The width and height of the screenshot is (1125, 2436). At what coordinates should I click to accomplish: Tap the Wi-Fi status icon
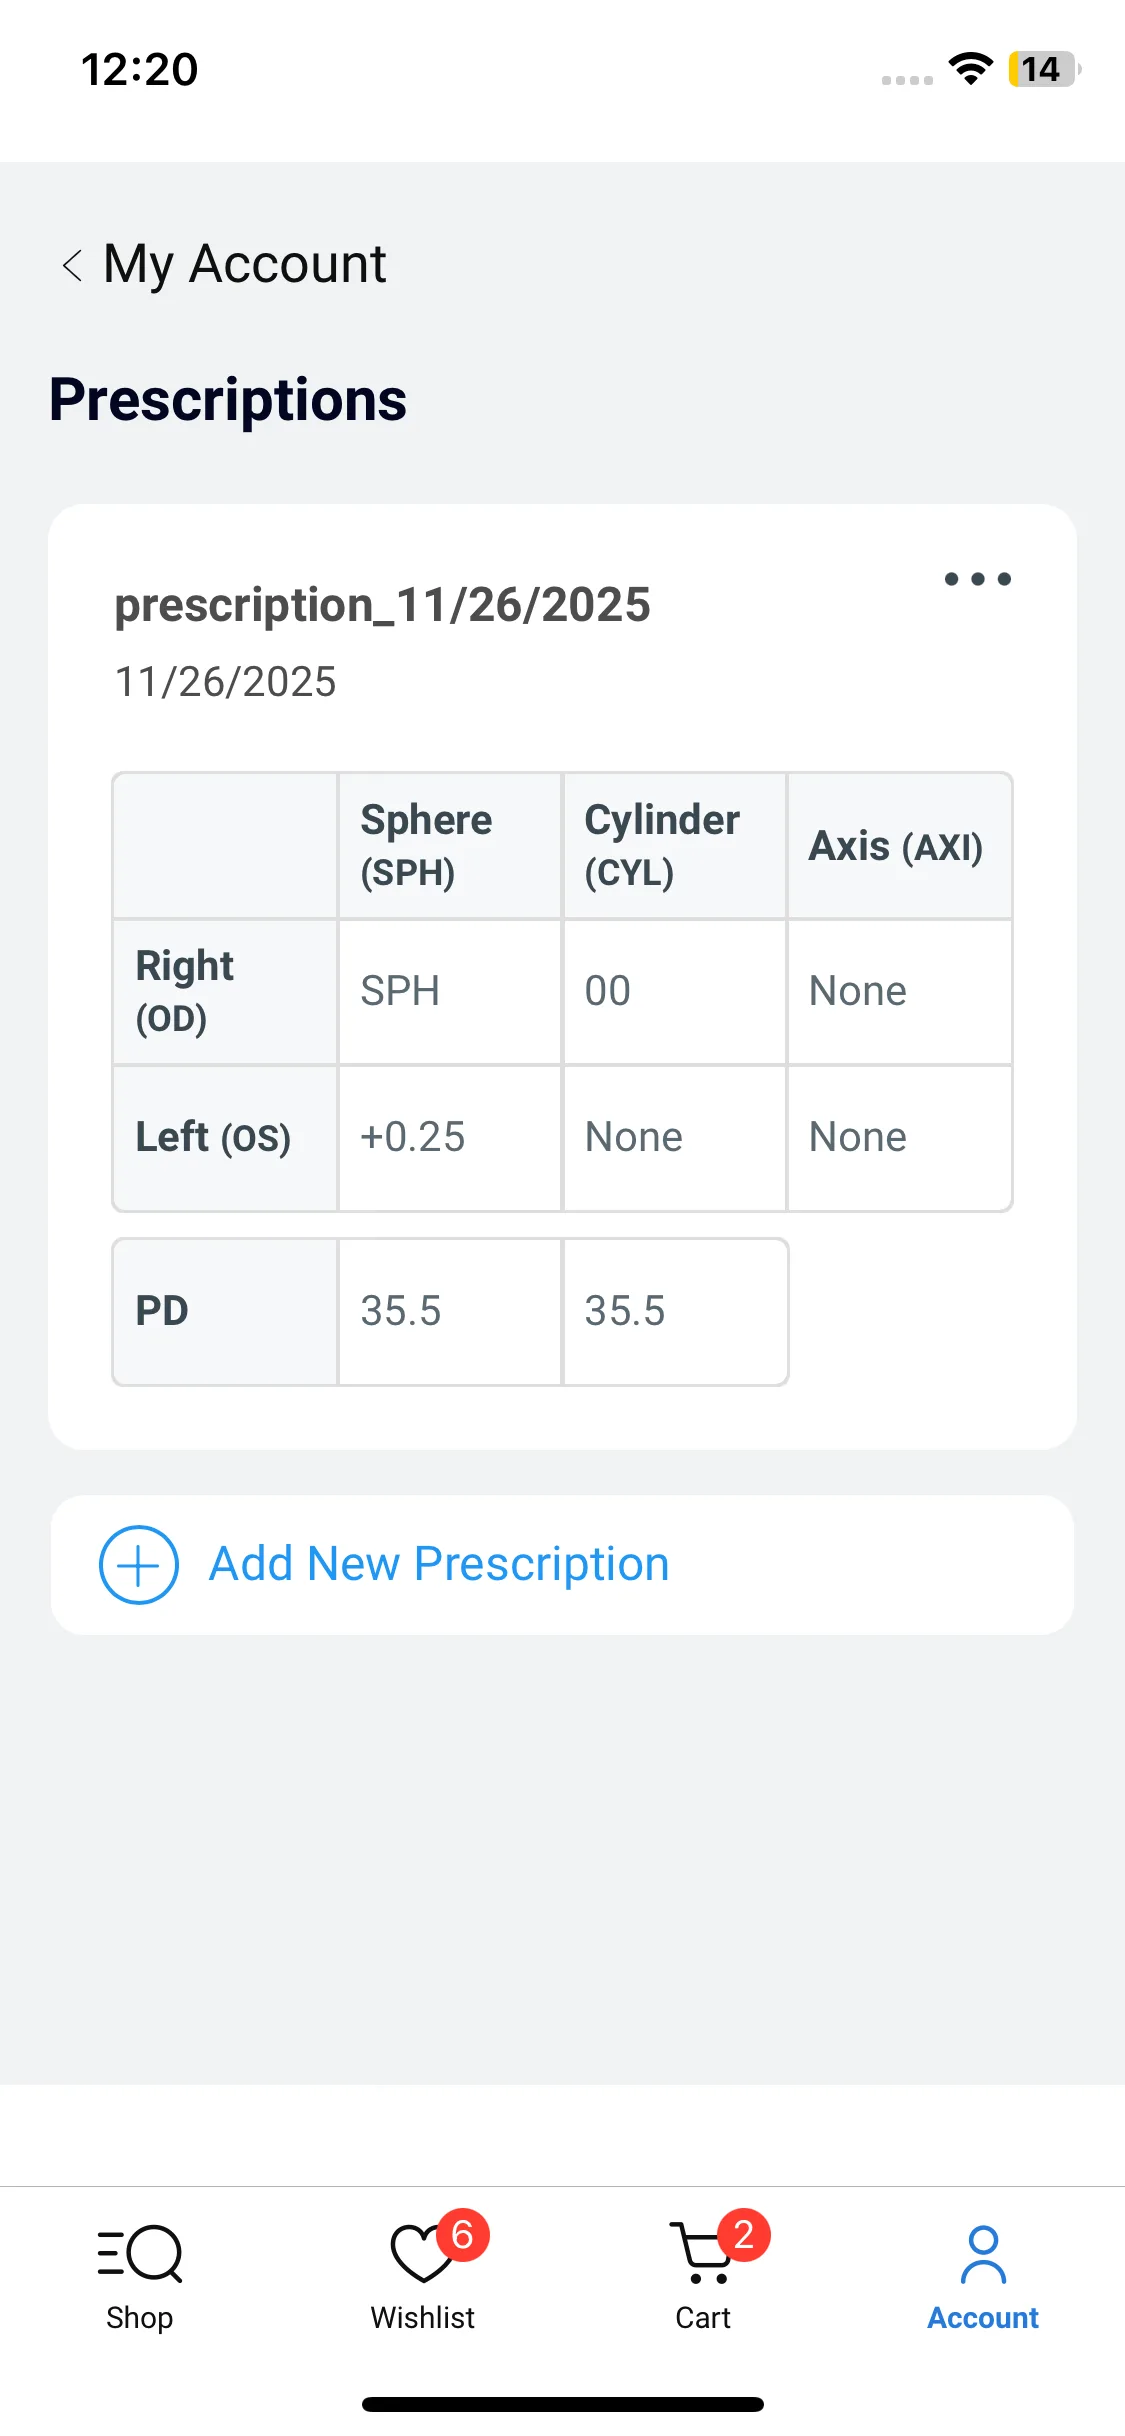pyautogui.click(x=970, y=69)
